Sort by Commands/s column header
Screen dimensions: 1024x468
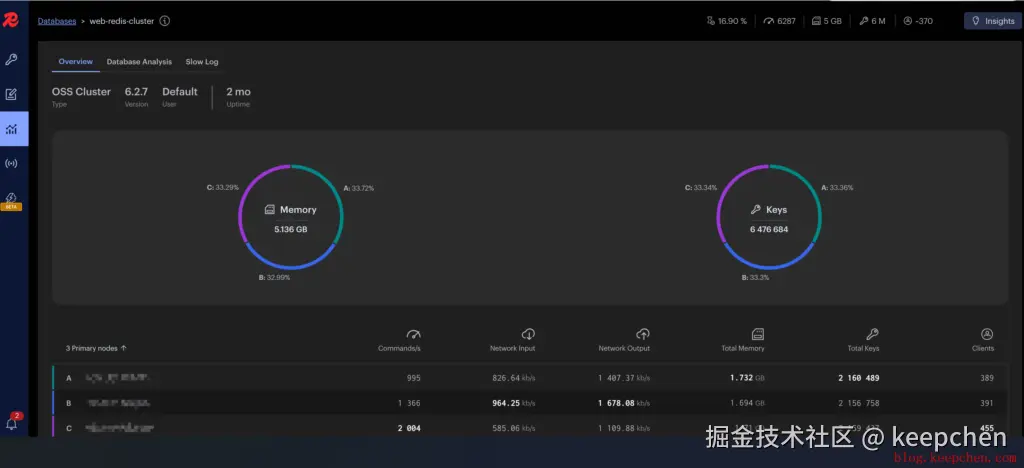[x=399, y=348]
